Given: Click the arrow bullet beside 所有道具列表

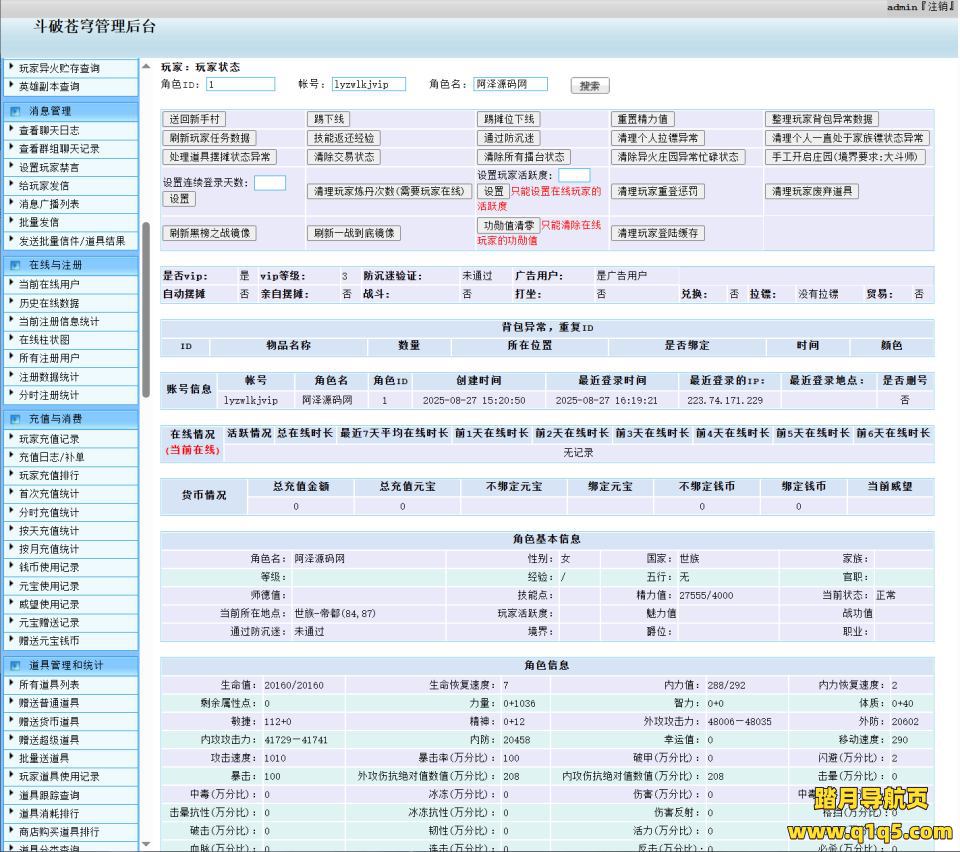Looking at the screenshot, I should point(11,684).
